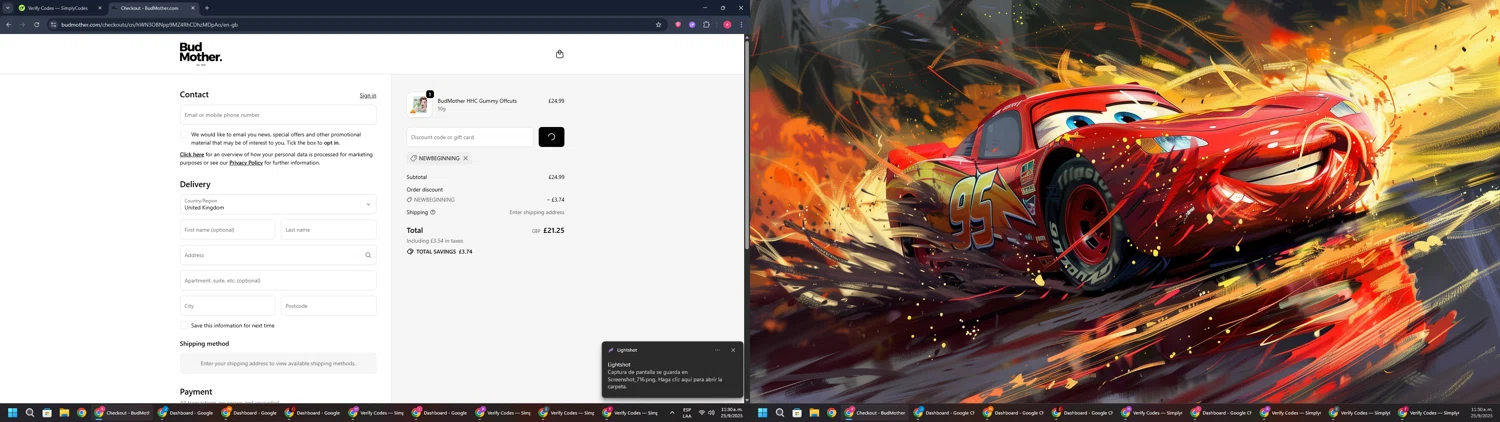This screenshot has width=1500, height=422.
Task: Click the Sign in link
Action: (368, 96)
